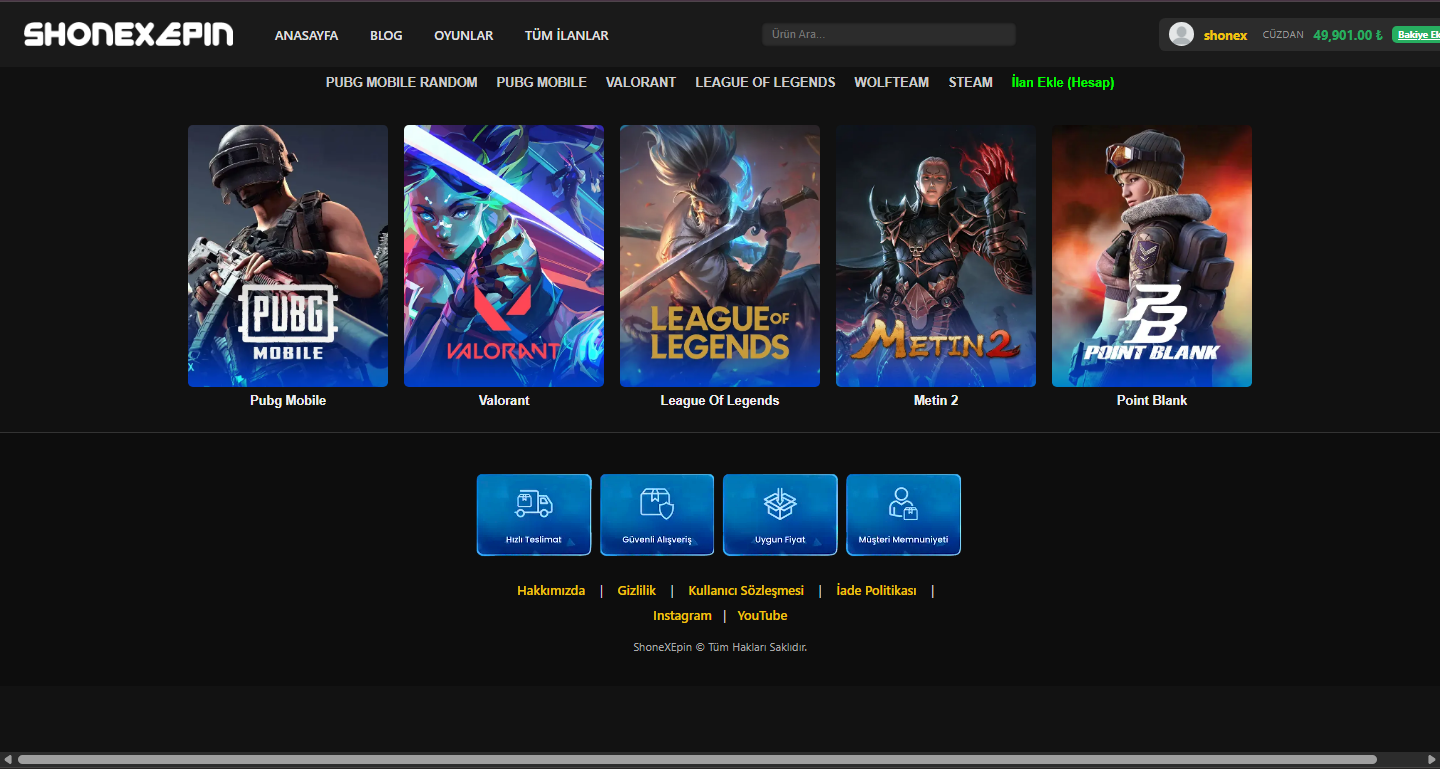This screenshot has height=769, width=1440.
Task: Open the Pubg Mobile game cover image
Action: (288, 256)
